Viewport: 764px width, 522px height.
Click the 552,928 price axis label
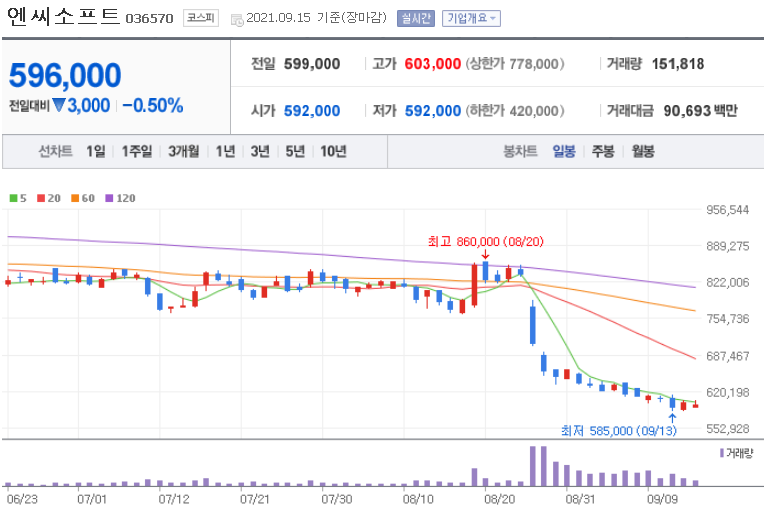click(728, 428)
